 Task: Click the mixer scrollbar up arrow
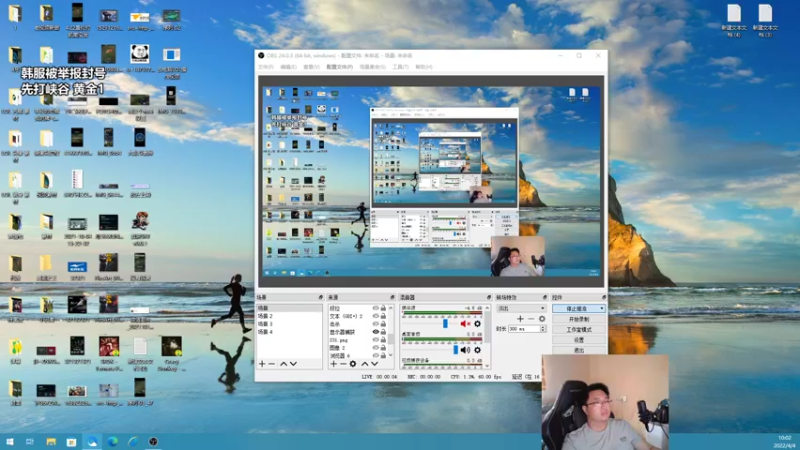pos(488,308)
